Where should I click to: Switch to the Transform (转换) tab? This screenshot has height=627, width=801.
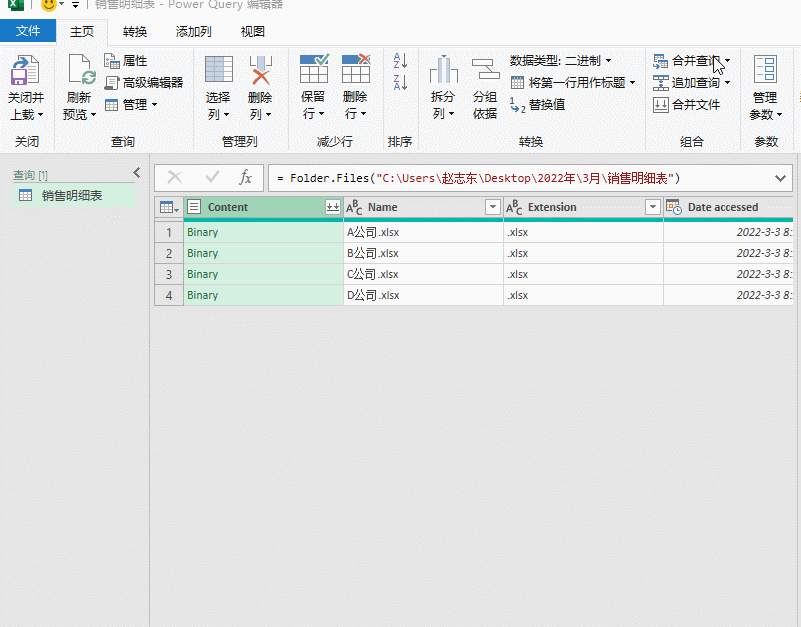135,32
